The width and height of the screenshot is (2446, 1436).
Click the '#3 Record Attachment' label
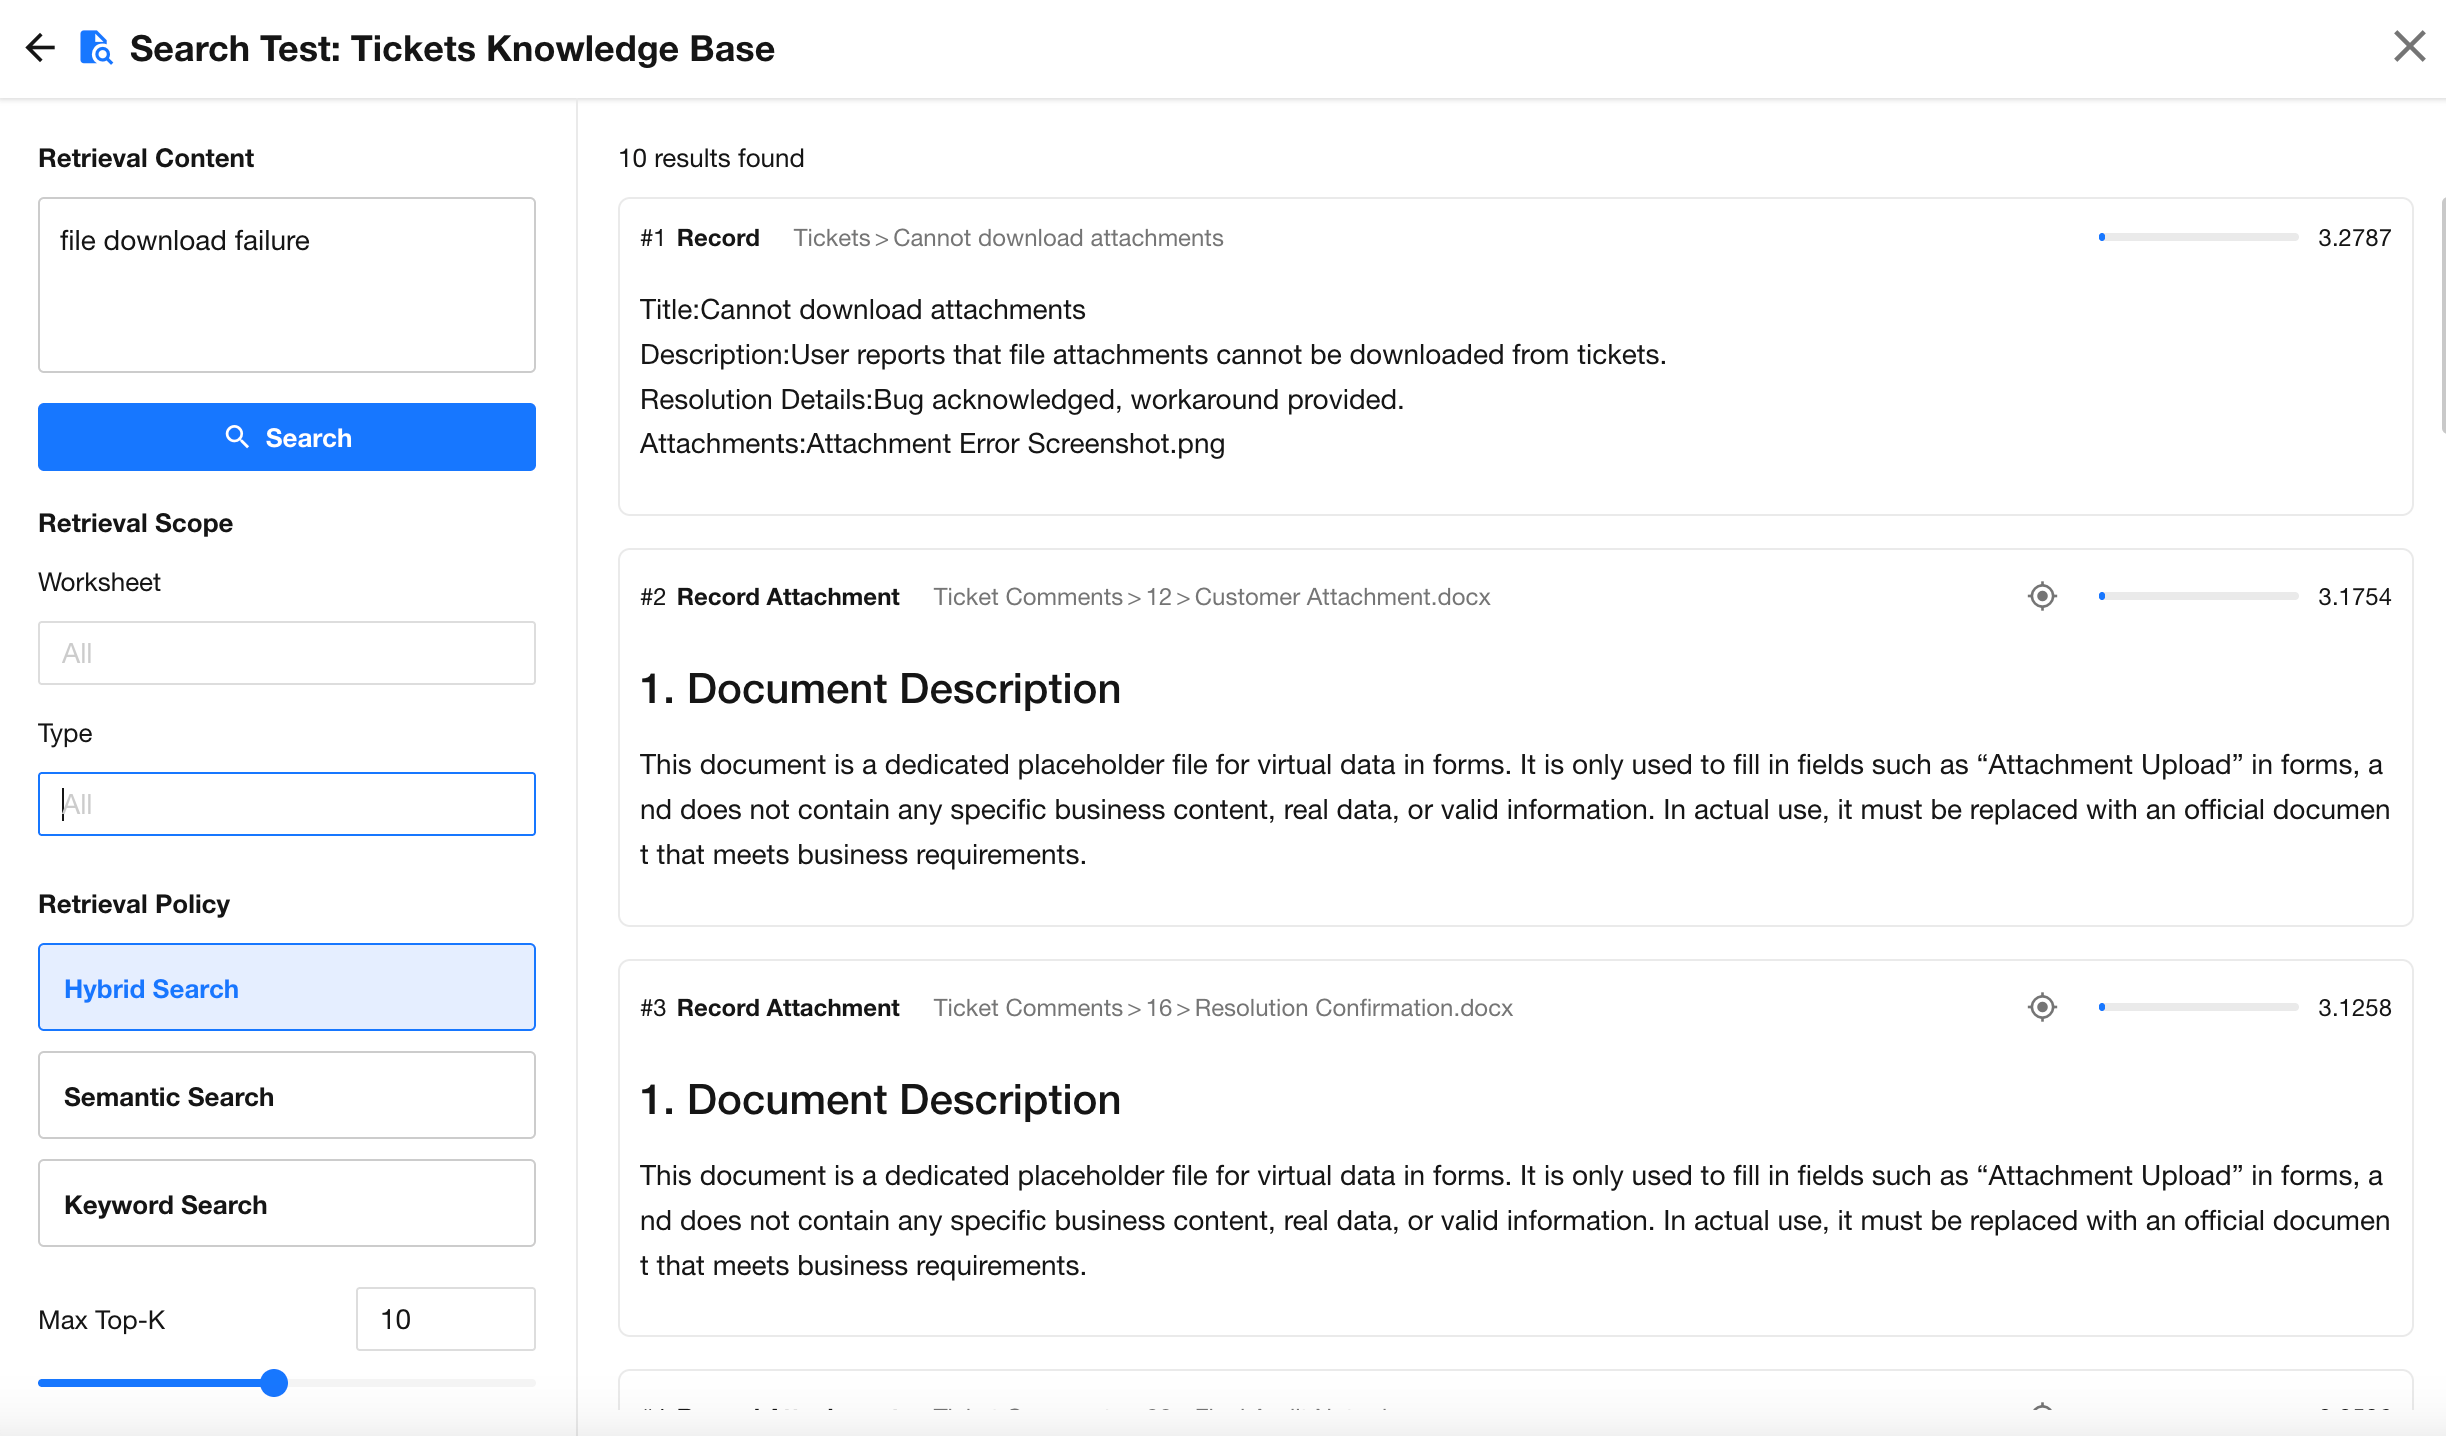click(770, 1008)
